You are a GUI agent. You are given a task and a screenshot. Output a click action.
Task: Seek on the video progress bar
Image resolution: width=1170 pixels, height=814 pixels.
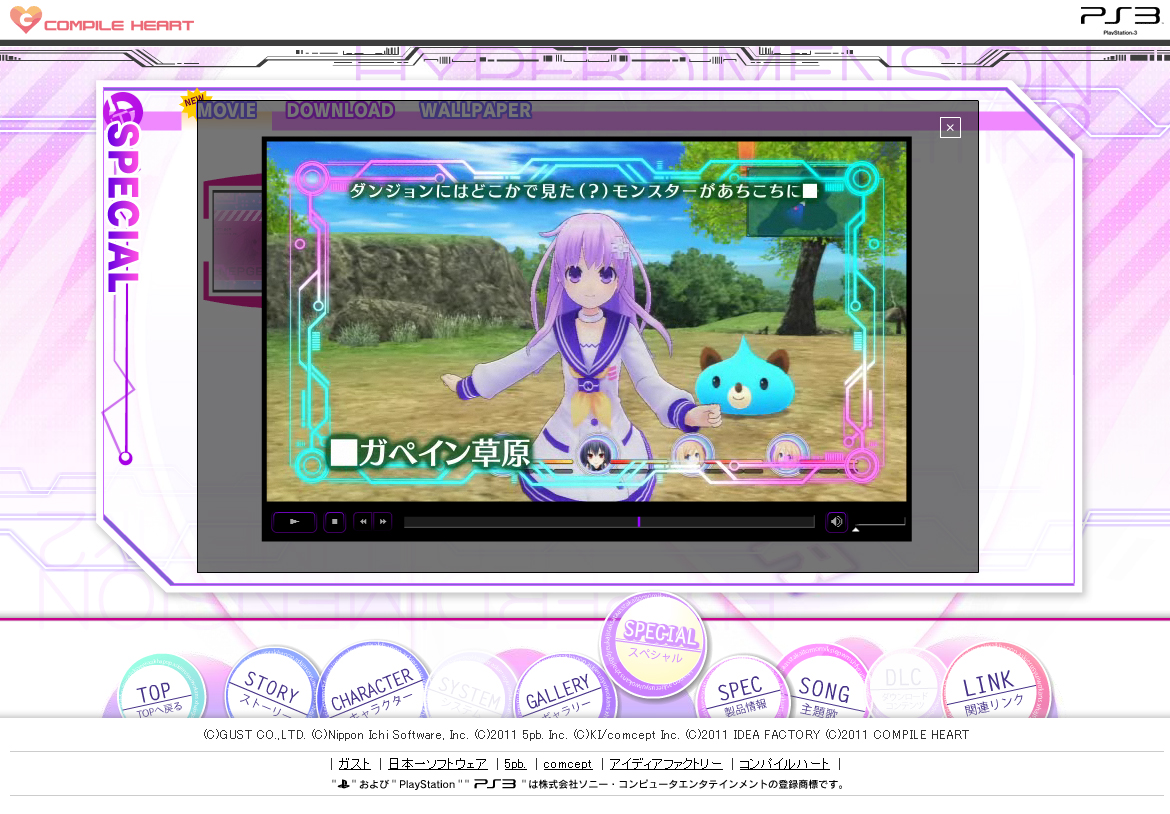pyautogui.click(x=609, y=522)
